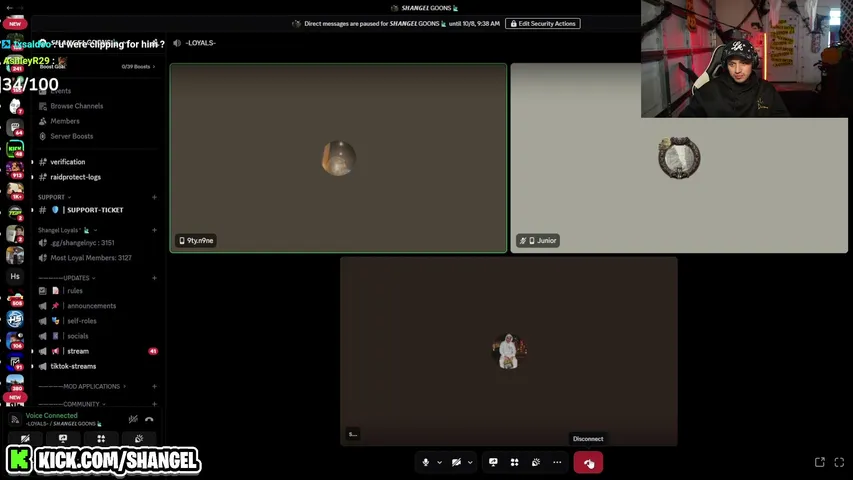Click 0/39 Boosts goal link
The width and height of the screenshot is (853, 480).
tap(138, 66)
